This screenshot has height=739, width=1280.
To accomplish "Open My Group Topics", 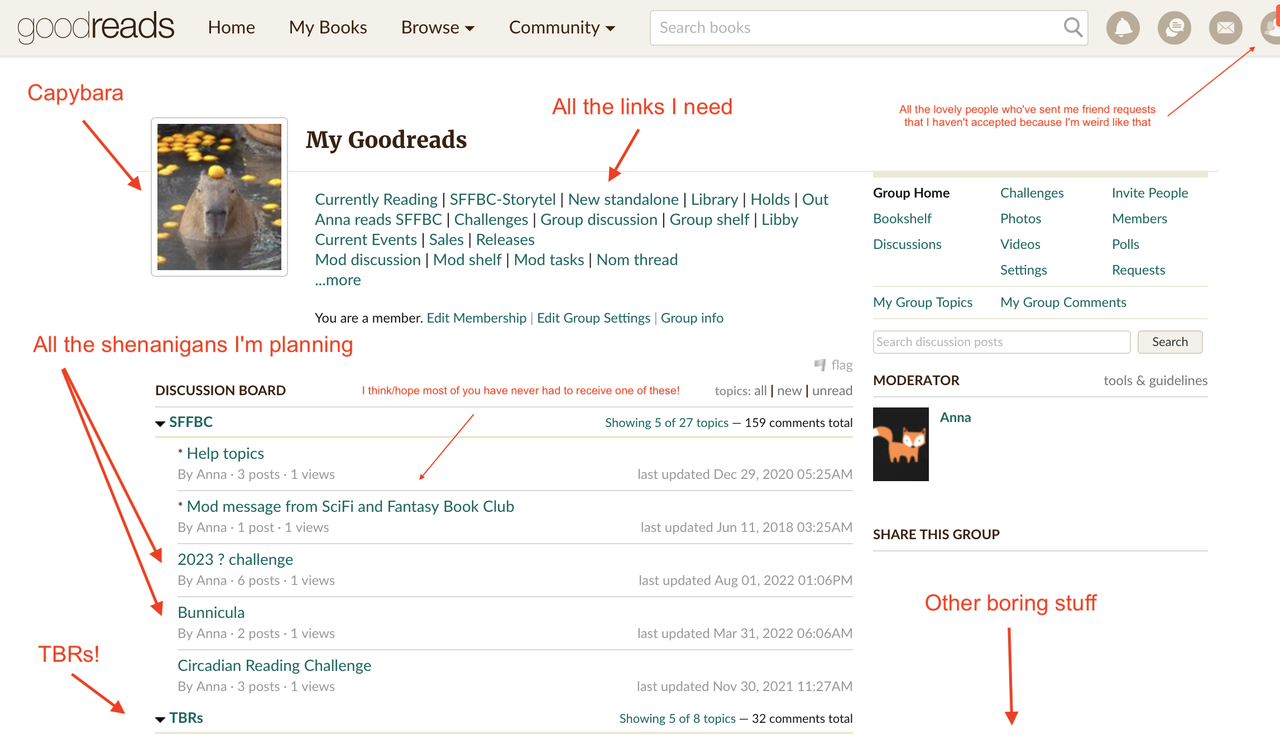I will [x=923, y=302].
